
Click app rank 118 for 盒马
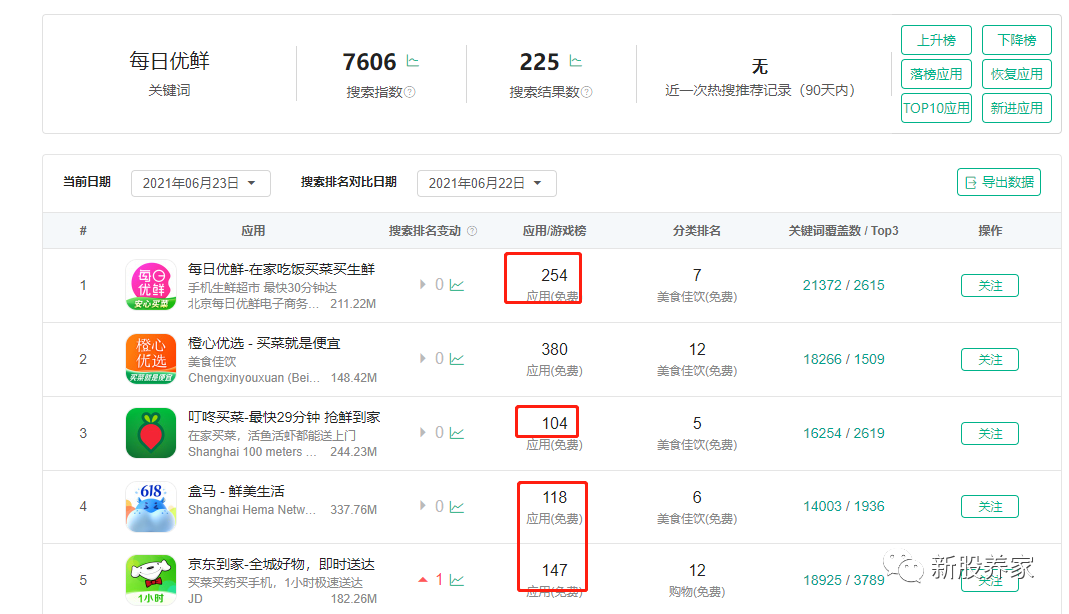click(x=554, y=497)
